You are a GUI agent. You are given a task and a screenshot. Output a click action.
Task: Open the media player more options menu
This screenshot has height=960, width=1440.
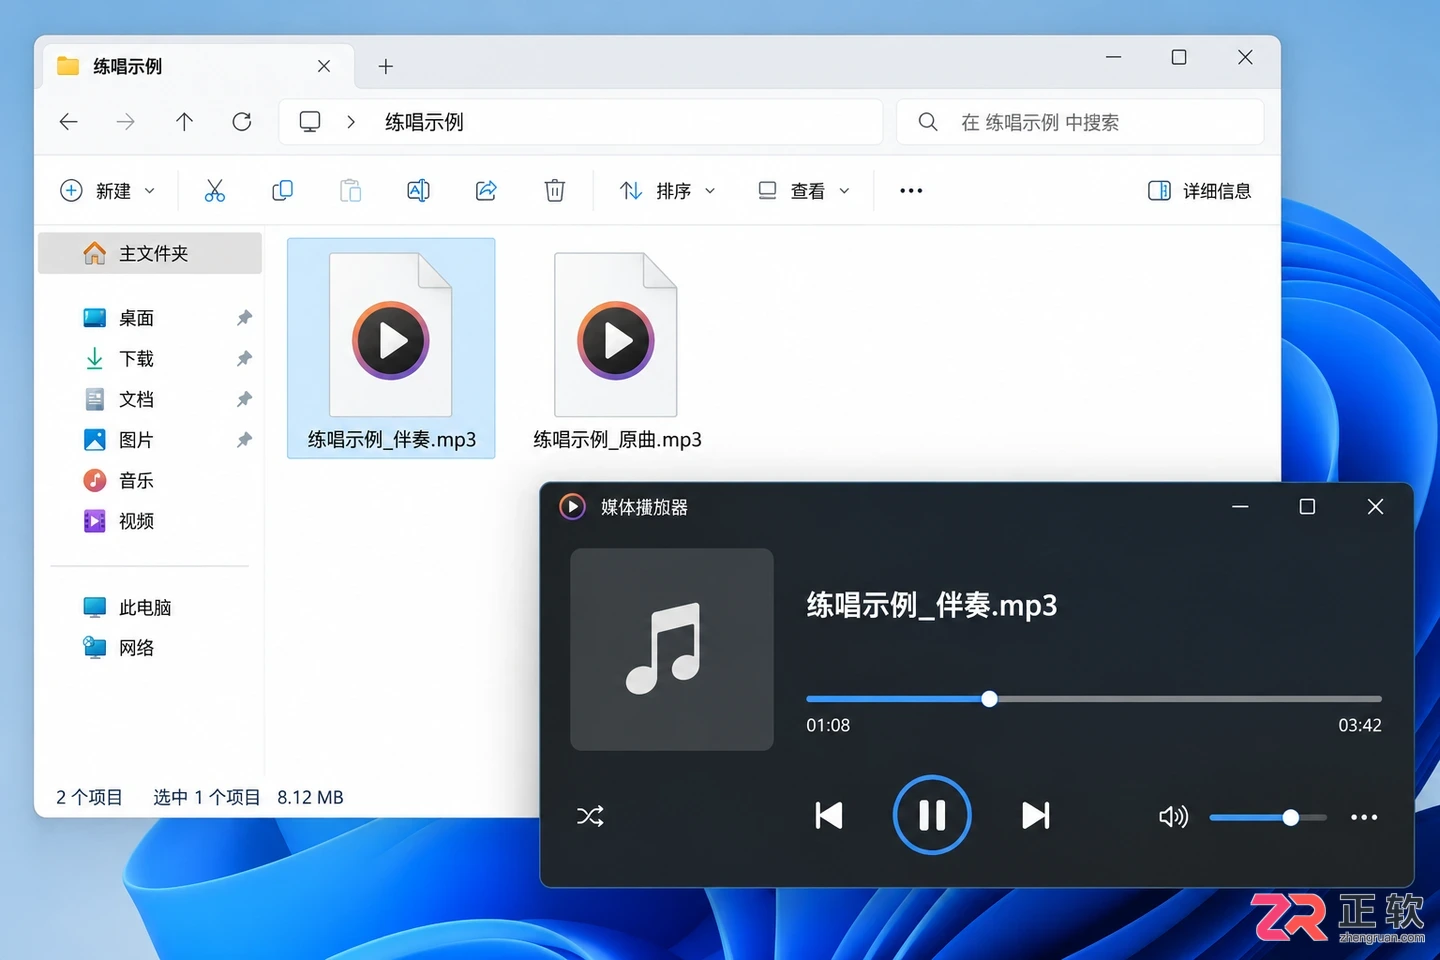(1364, 817)
